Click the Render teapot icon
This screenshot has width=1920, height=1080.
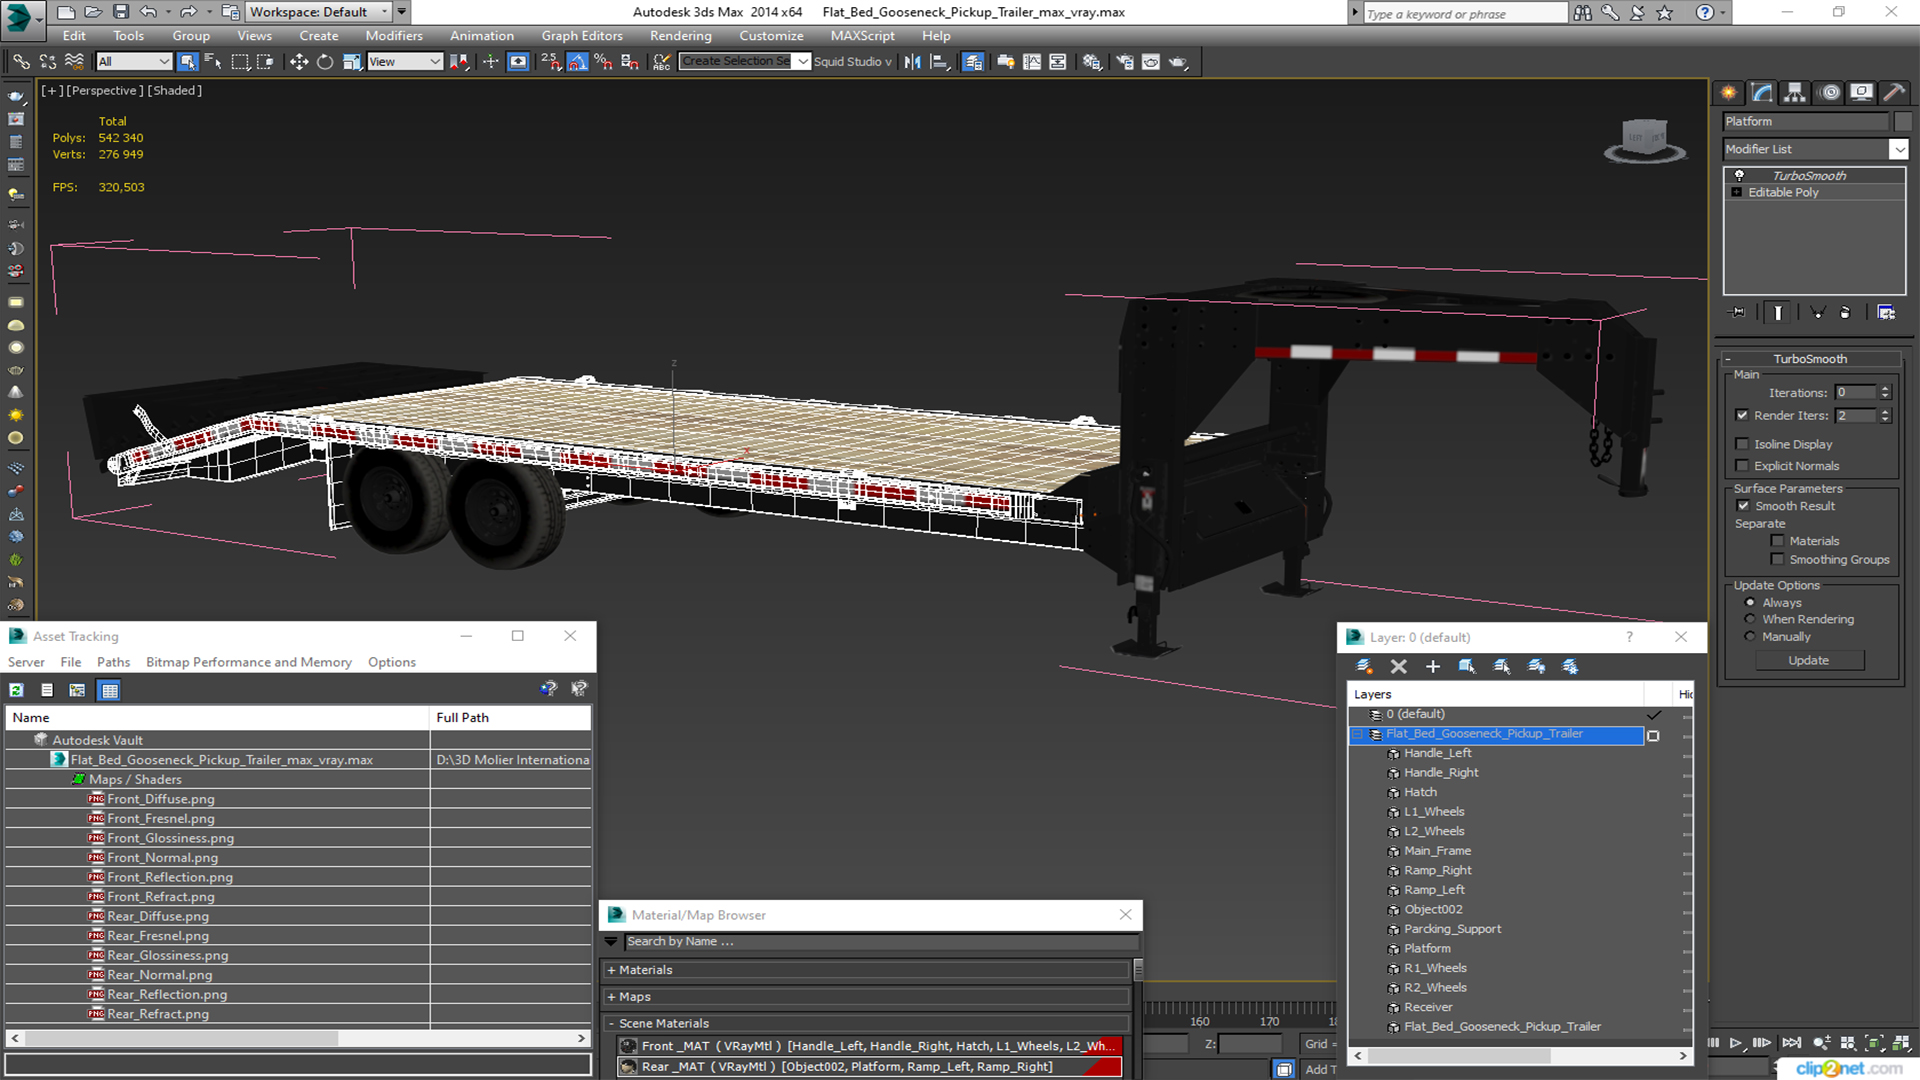click(x=1178, y=62)
